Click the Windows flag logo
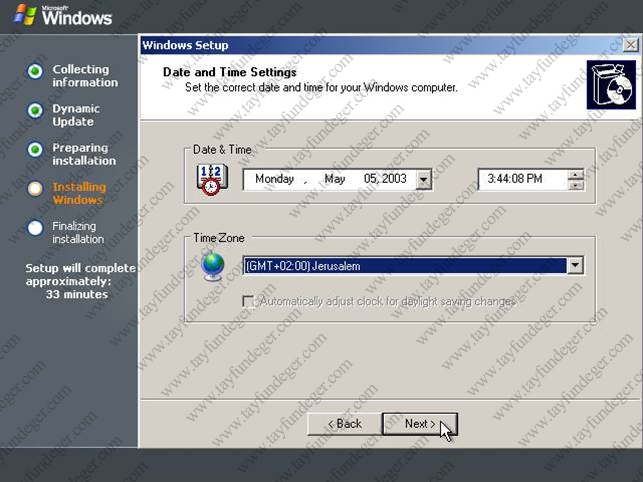The height and width of the screenshot is (482, 643). 25,14
